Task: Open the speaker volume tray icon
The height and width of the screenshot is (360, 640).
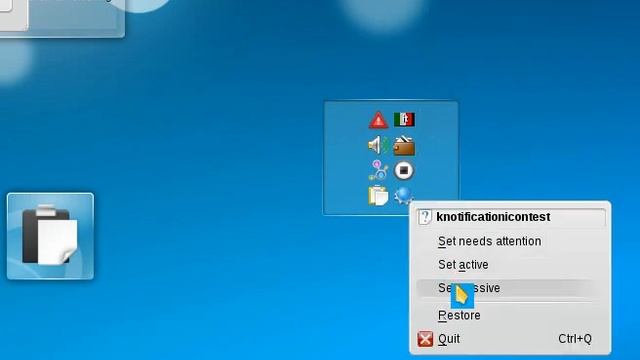Action: (378, 145)
